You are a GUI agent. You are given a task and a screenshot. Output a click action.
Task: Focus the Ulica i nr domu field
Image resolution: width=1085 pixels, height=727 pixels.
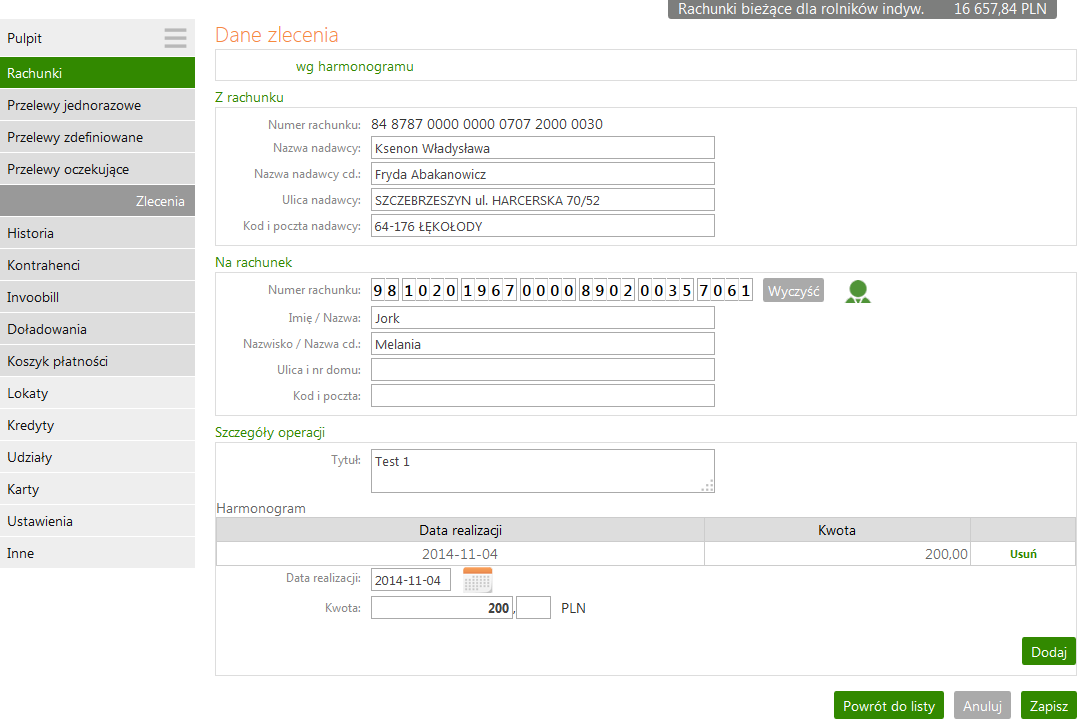pyautogui.click(x=542, y=370)
